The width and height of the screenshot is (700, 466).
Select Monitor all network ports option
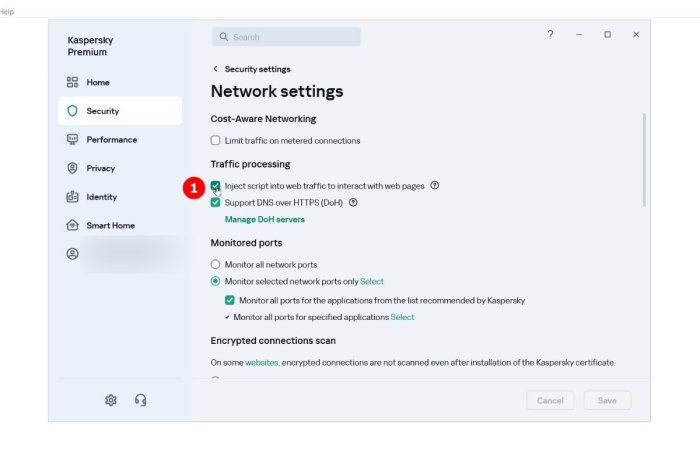click(215, 265)
